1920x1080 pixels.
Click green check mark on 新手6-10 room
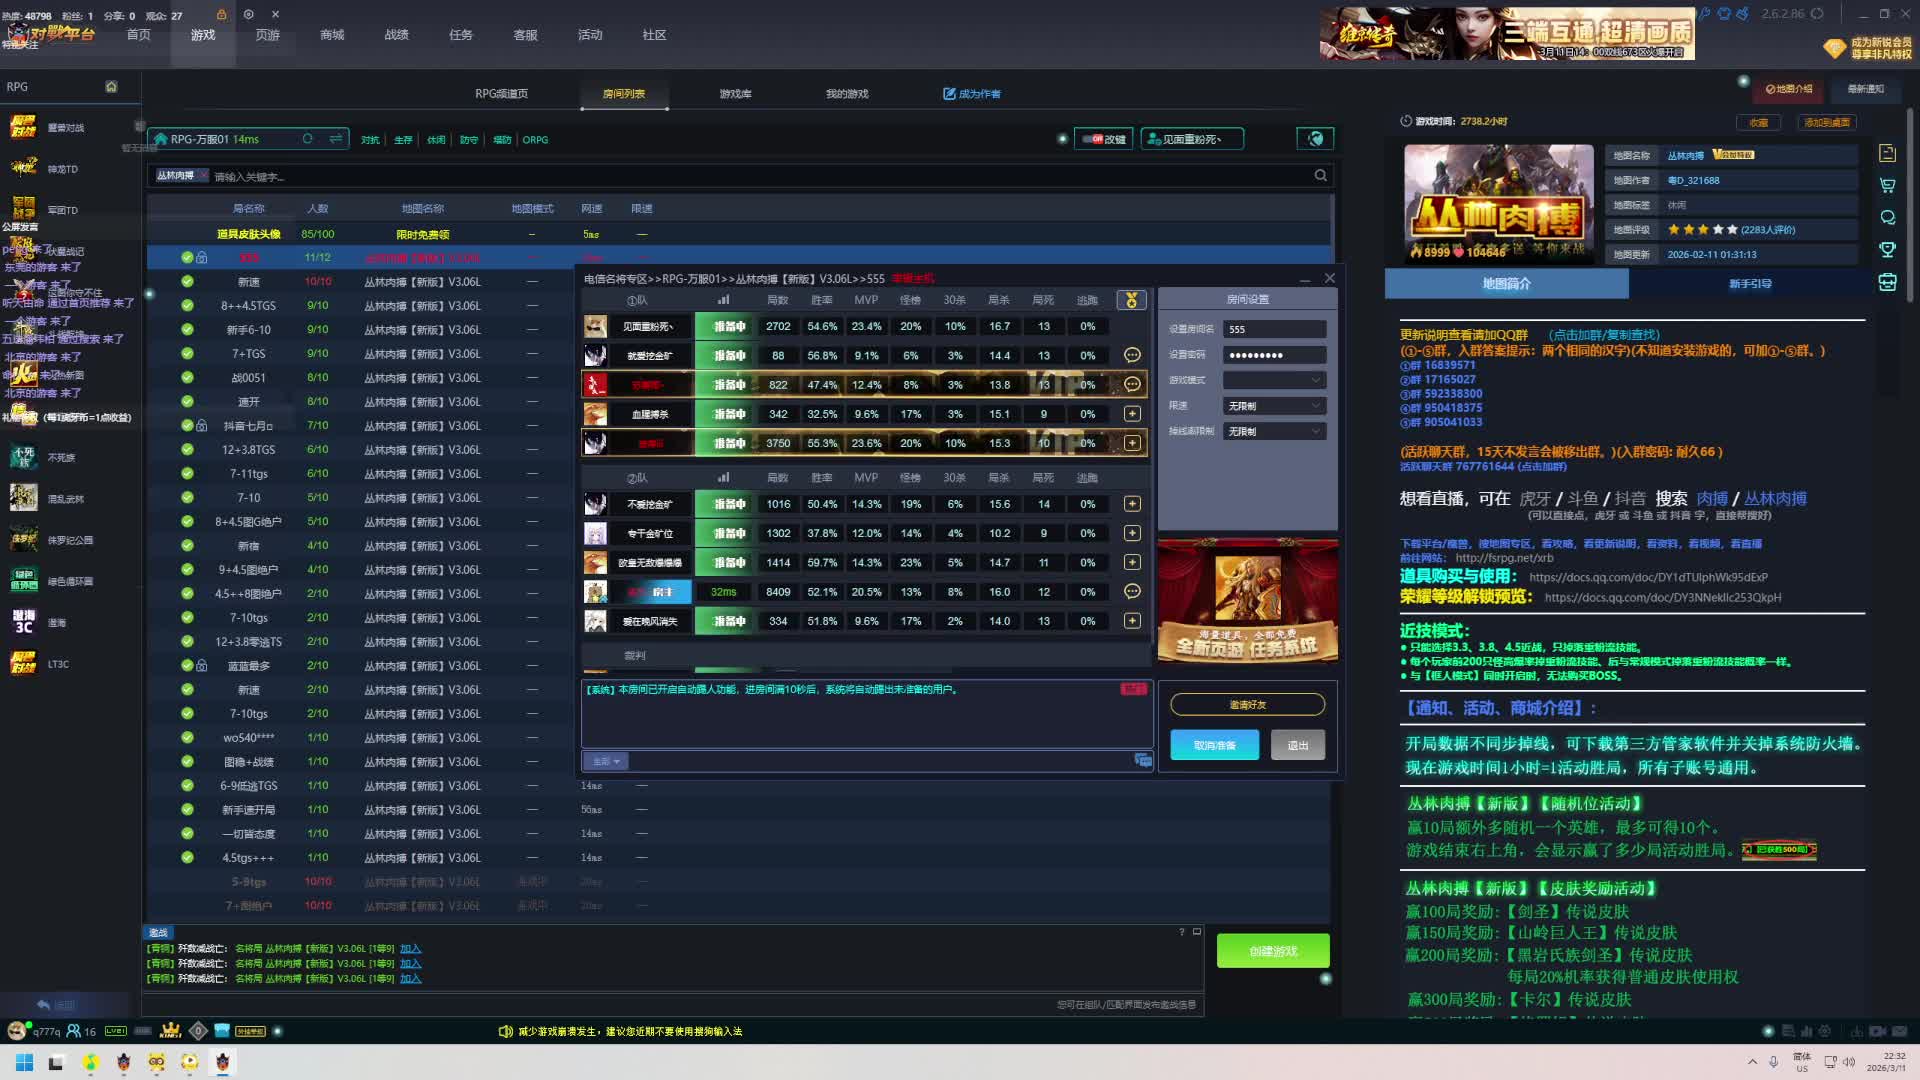(187, 330)
